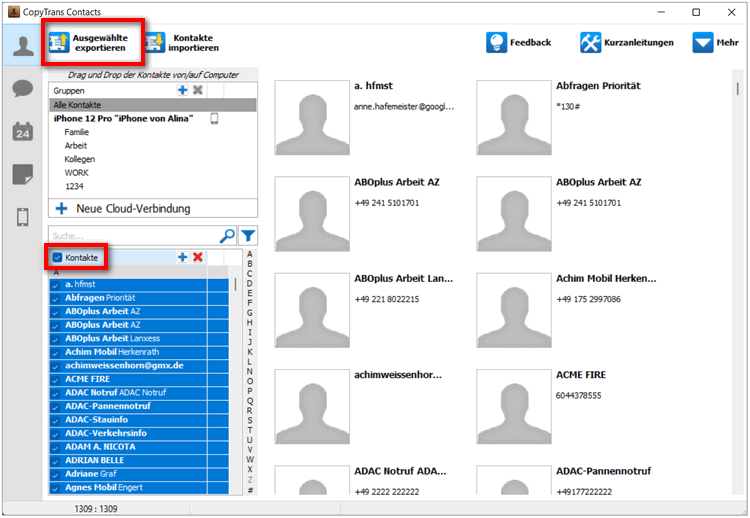The width and height of the screenshot is (750, 518).
Task: Uncheck Abfragen Priorität checkbox
Action: pyautogui.click(x=55, y=298)
